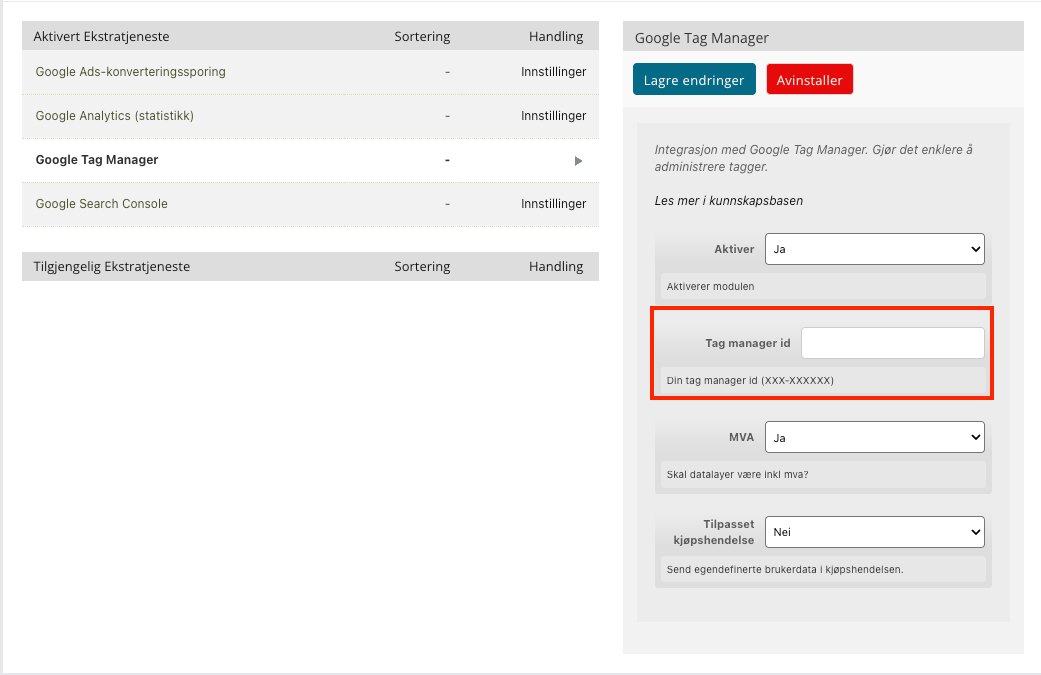Open the Google Search Console entry
This screenshot has width=1041, height=675.
pyautogui.click(x=101, y=204)
